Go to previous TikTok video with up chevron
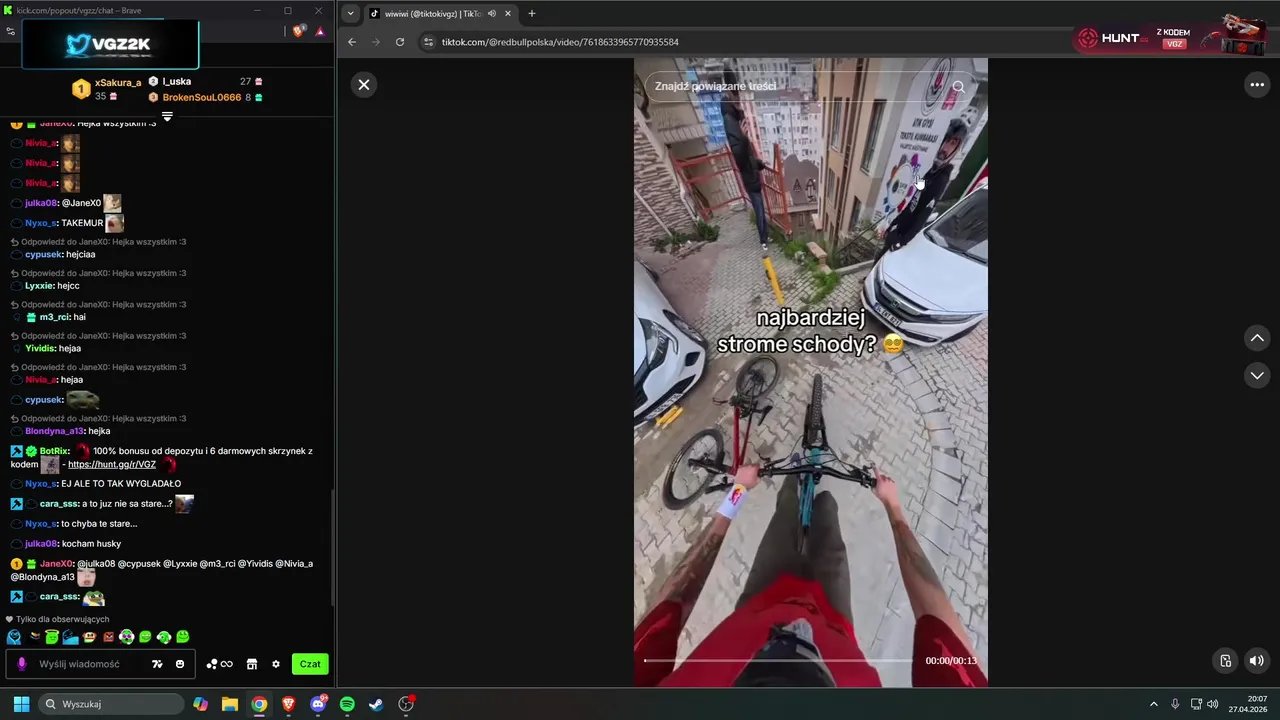The image size is (1280, 720). point(1257,338)
